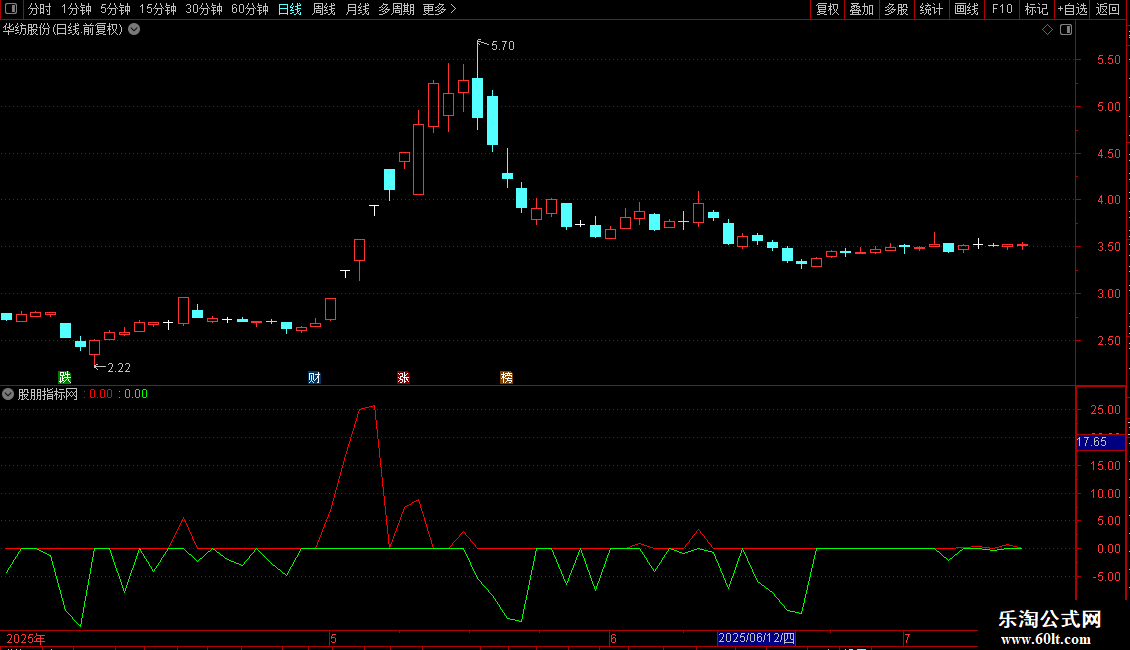1130x650 pixels.
Task: Click the 复权 button
Action: click(827, 9)
